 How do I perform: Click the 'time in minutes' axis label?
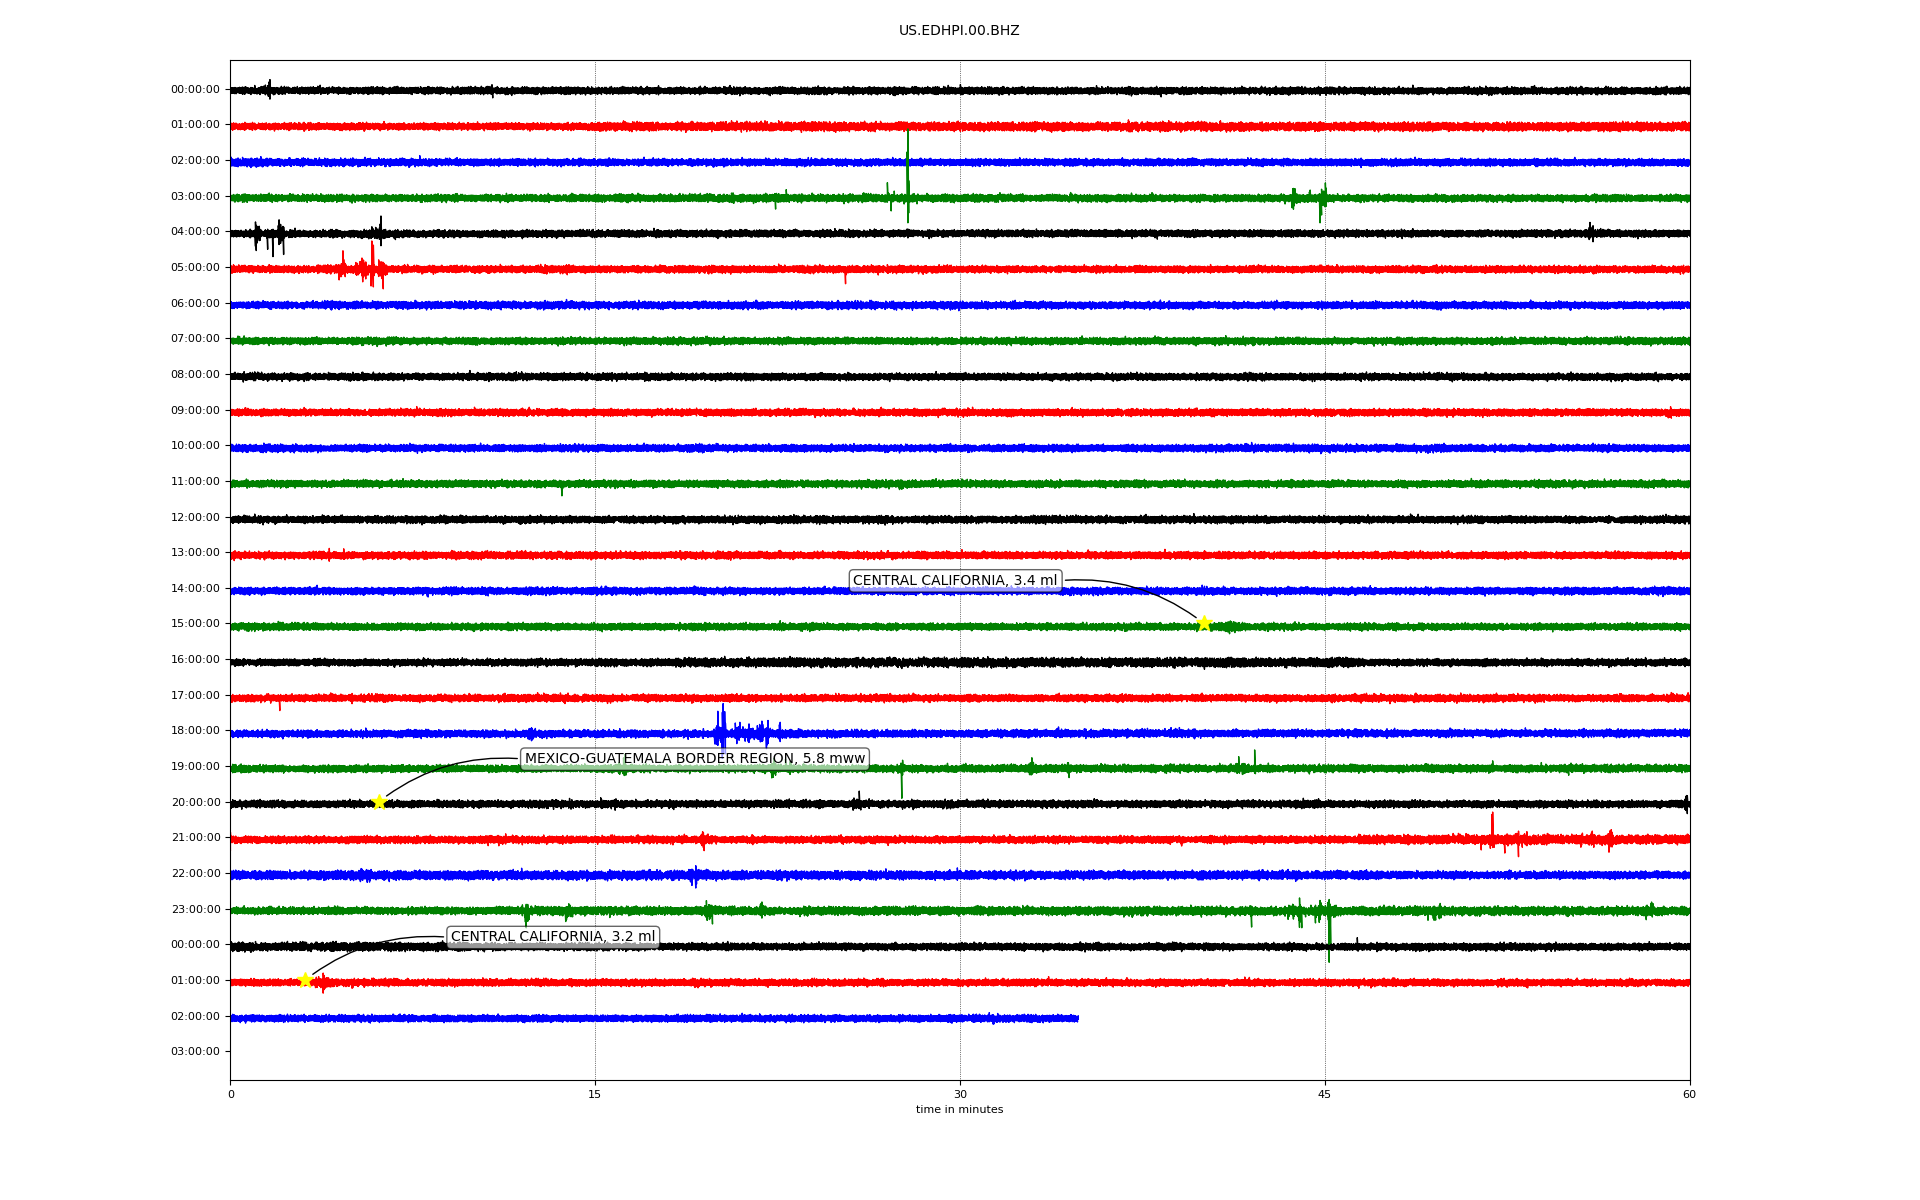tap(958, 1110)
